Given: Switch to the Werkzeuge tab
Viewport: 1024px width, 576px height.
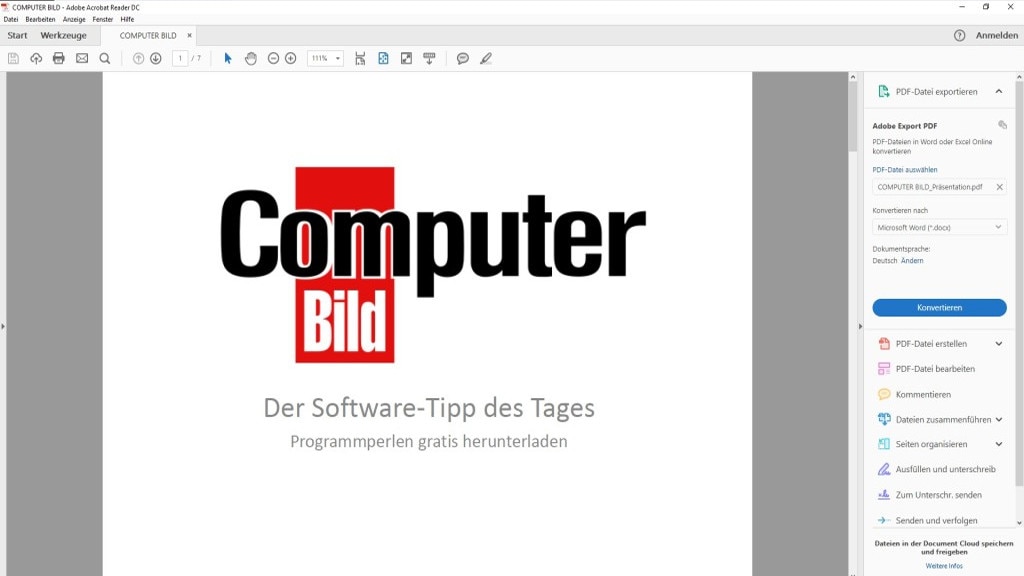Looking at the screenshot, I should [63, 35].
